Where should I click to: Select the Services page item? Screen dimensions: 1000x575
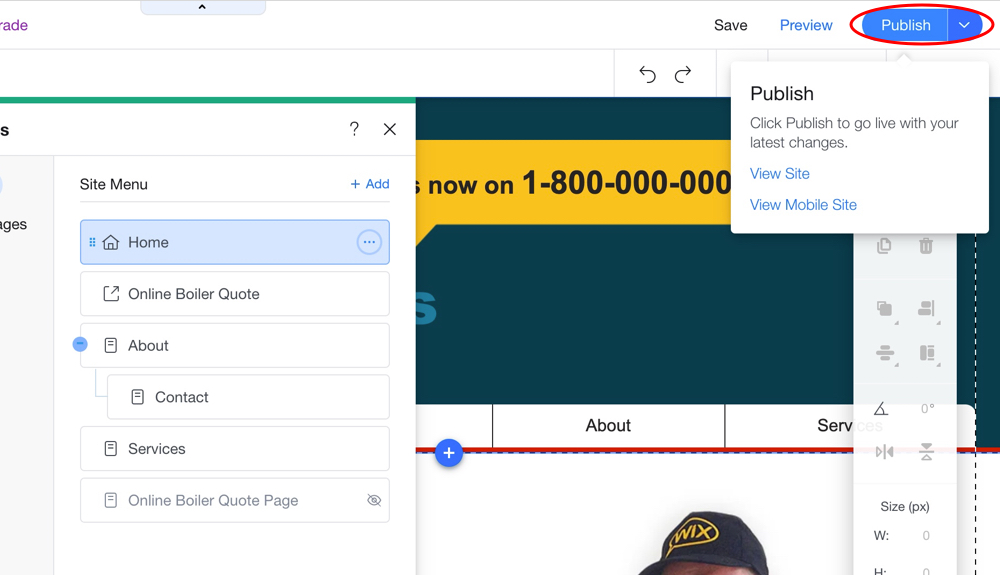pos(235,449)
